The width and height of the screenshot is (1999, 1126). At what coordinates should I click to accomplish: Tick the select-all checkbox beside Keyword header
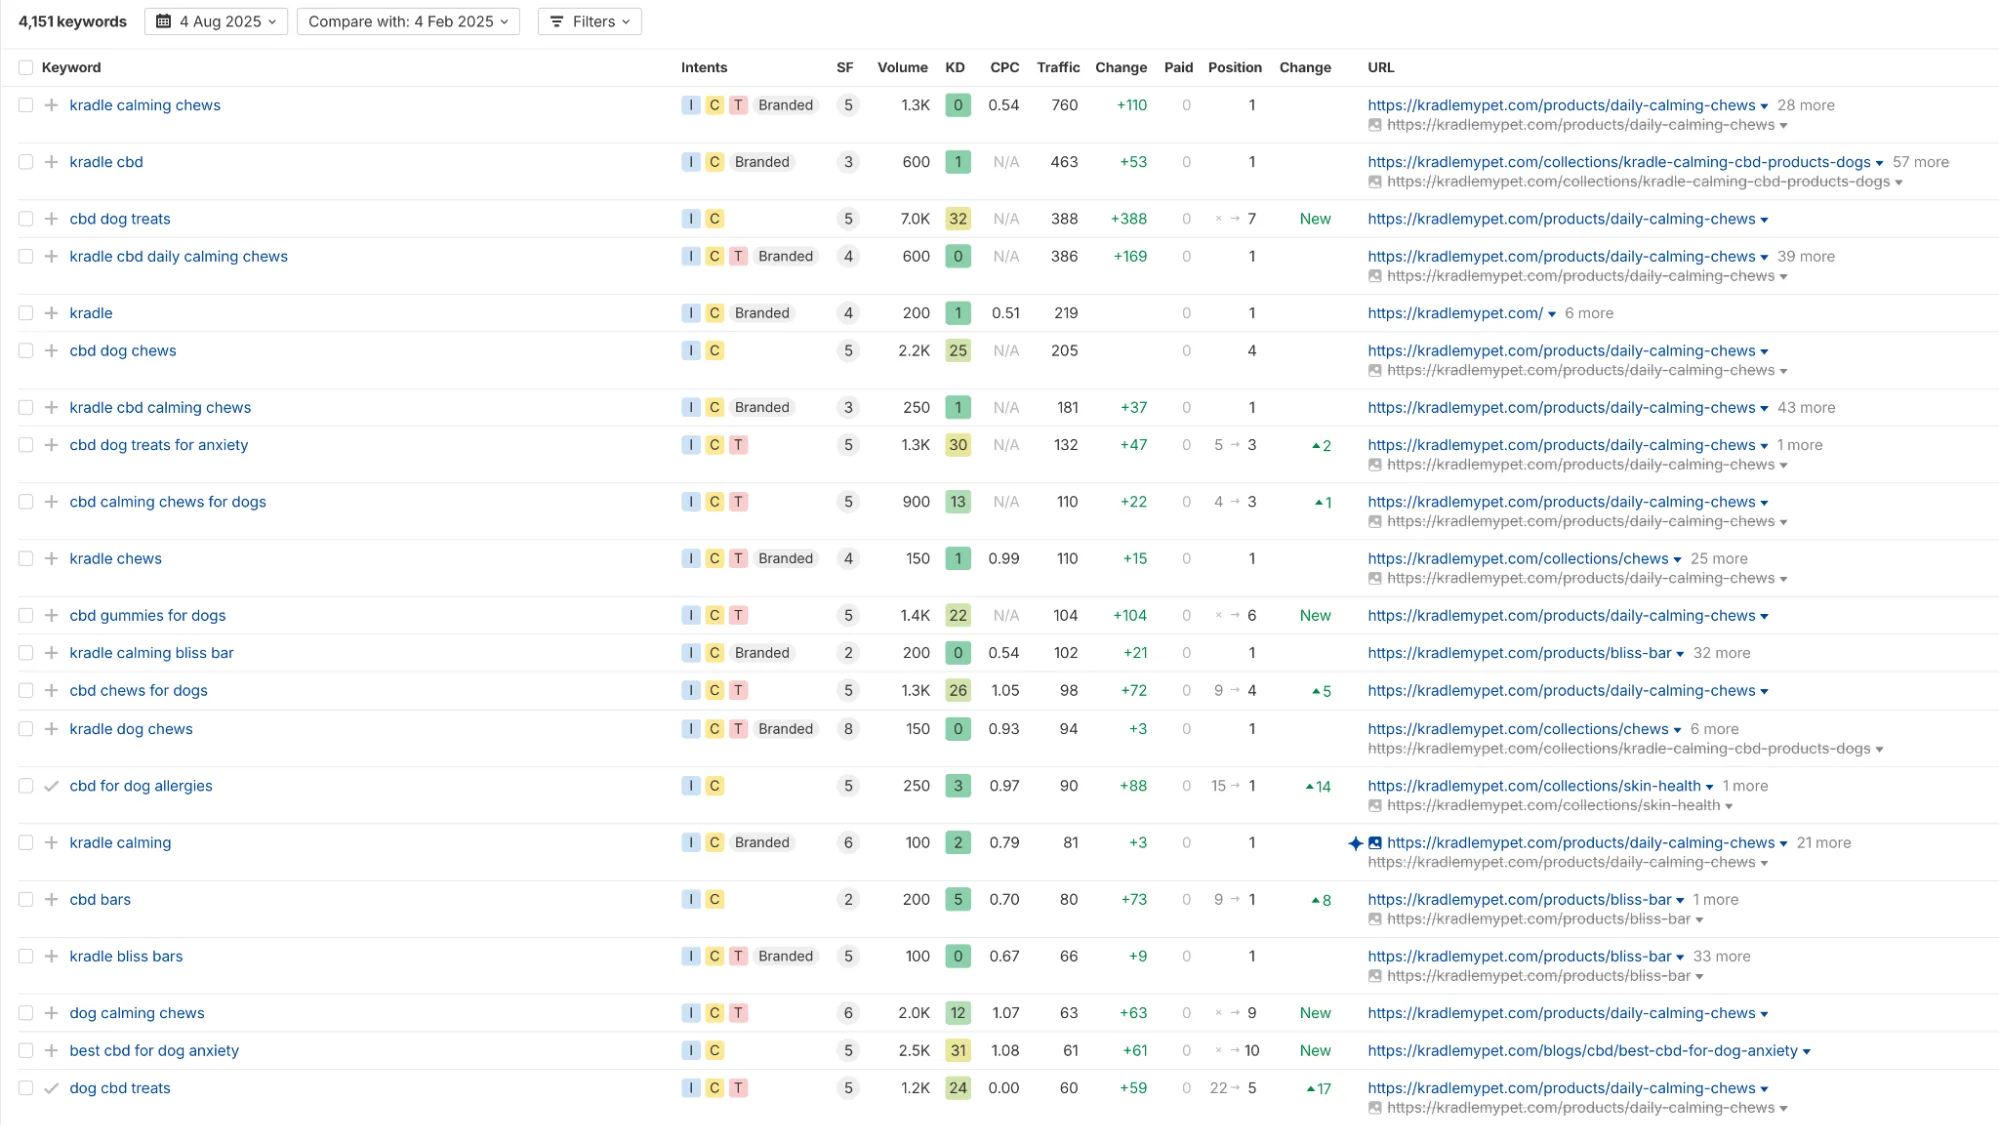pos(26,67)
